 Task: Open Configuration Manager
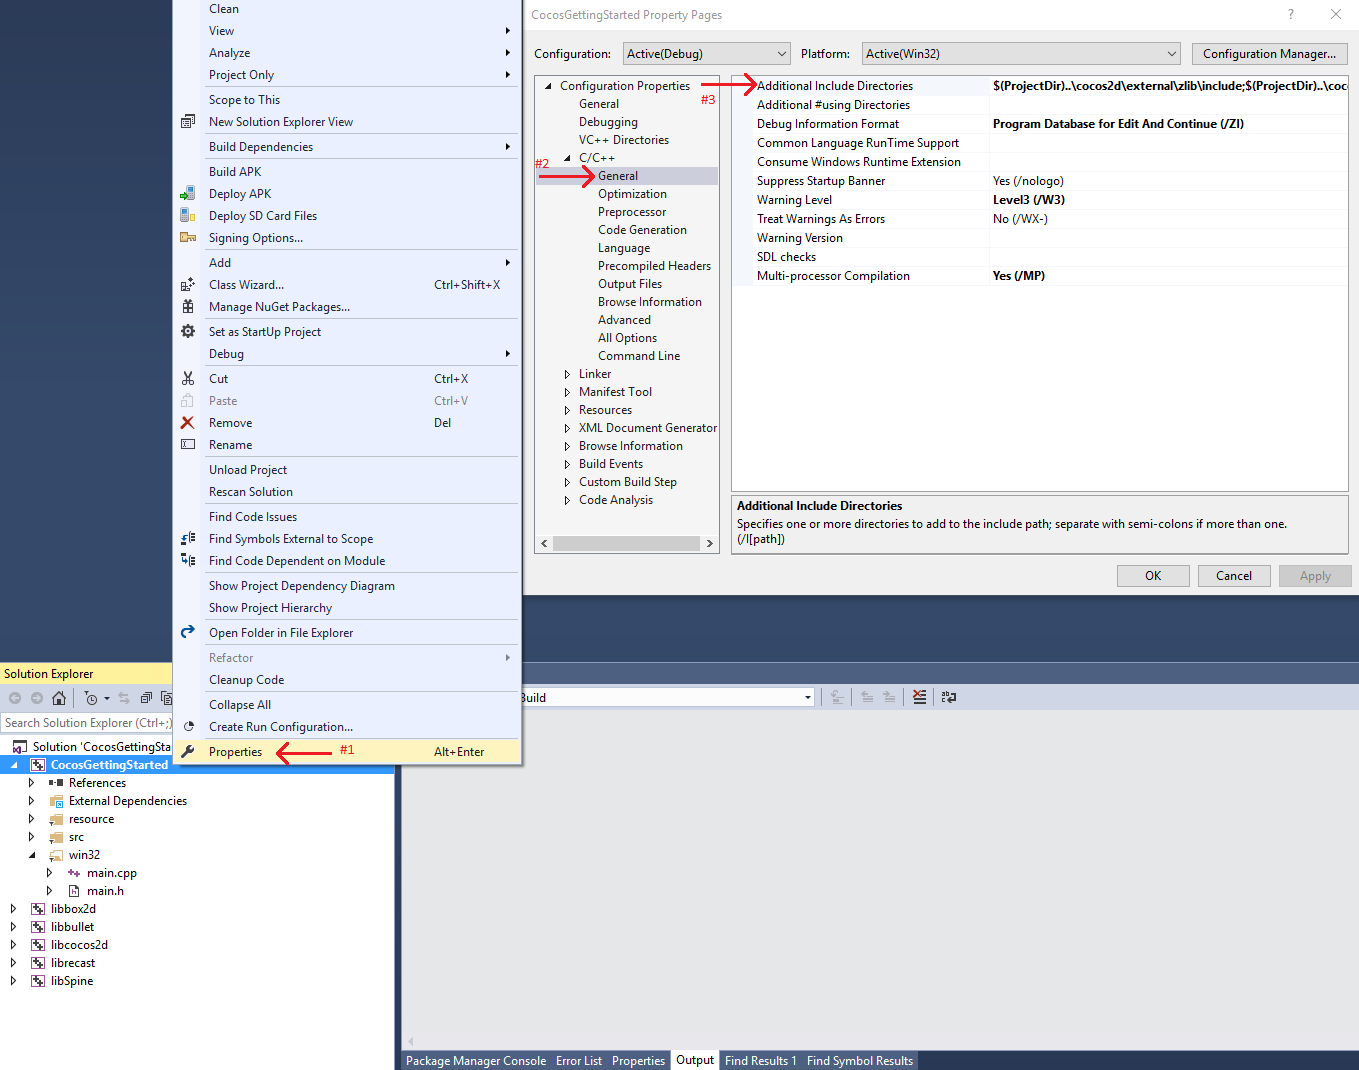(1269, 54)
